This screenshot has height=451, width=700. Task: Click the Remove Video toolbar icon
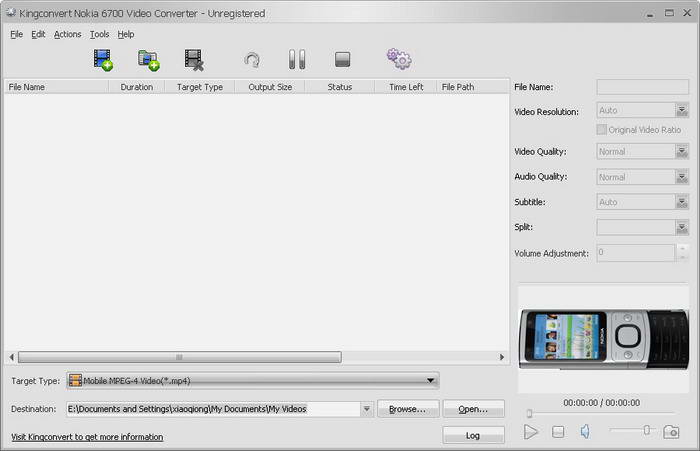194,60
